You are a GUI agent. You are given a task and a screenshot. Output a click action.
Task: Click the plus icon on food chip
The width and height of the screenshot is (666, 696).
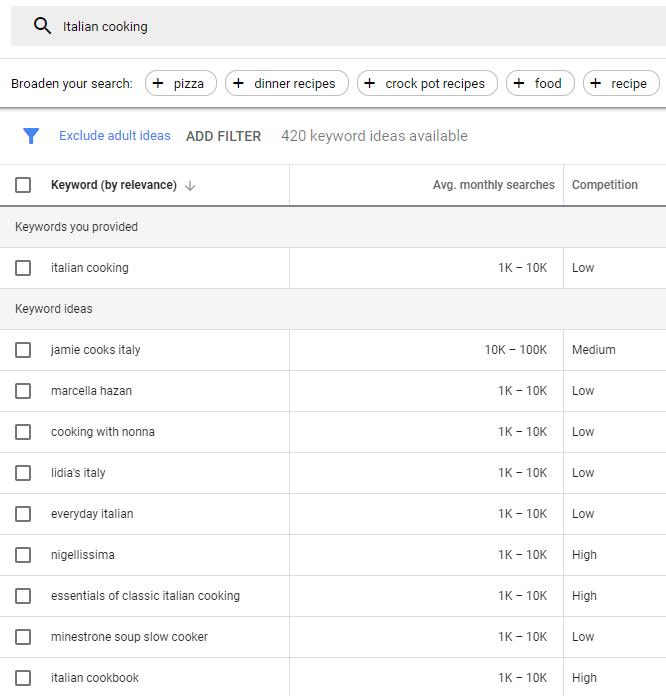point(519,83)
